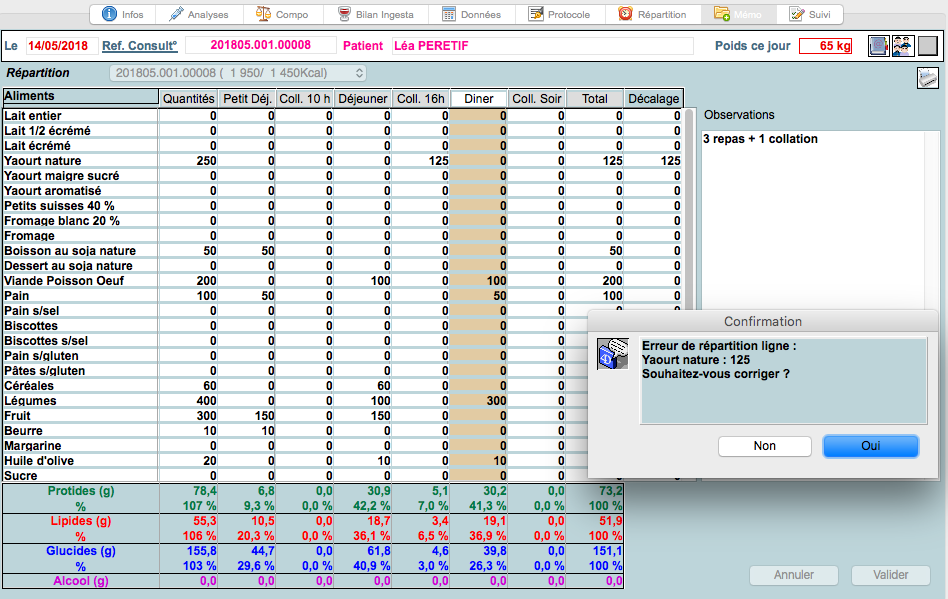Click the Viande Poisson Oeuf row label

click(x=64, y=280)
